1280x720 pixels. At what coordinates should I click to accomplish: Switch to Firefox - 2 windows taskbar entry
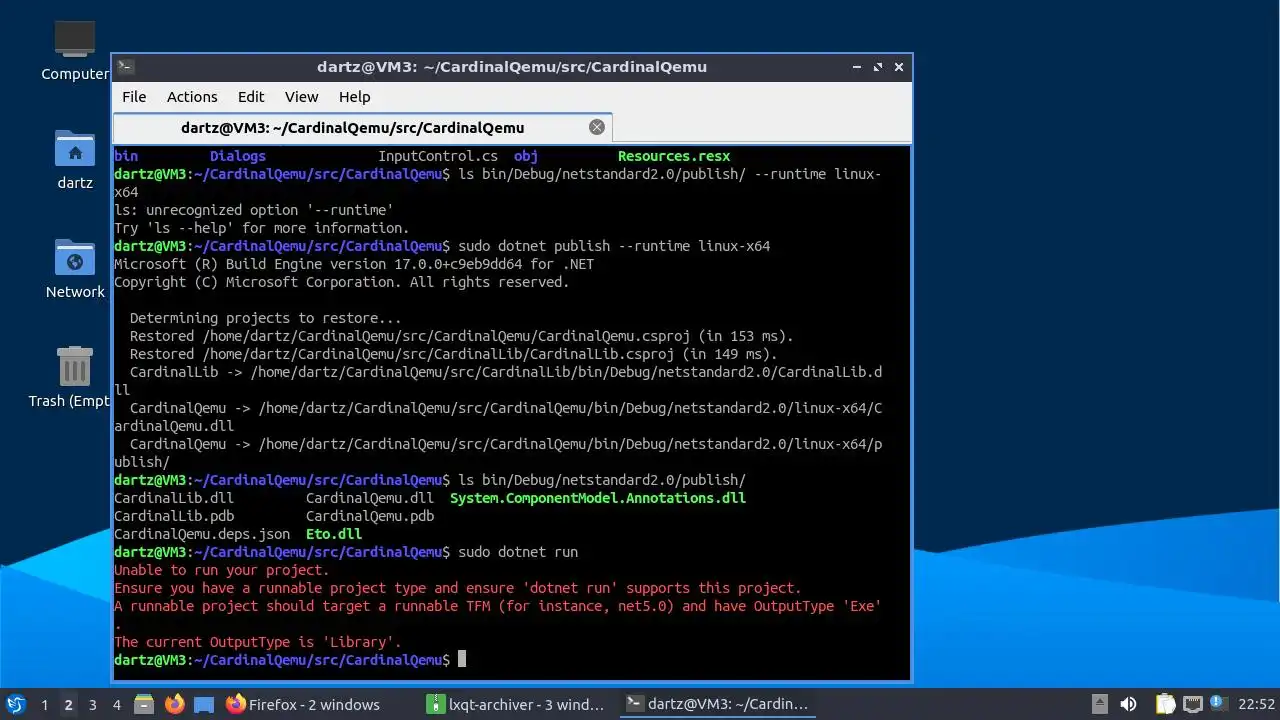pyautogui.click(x=318, y=704)
